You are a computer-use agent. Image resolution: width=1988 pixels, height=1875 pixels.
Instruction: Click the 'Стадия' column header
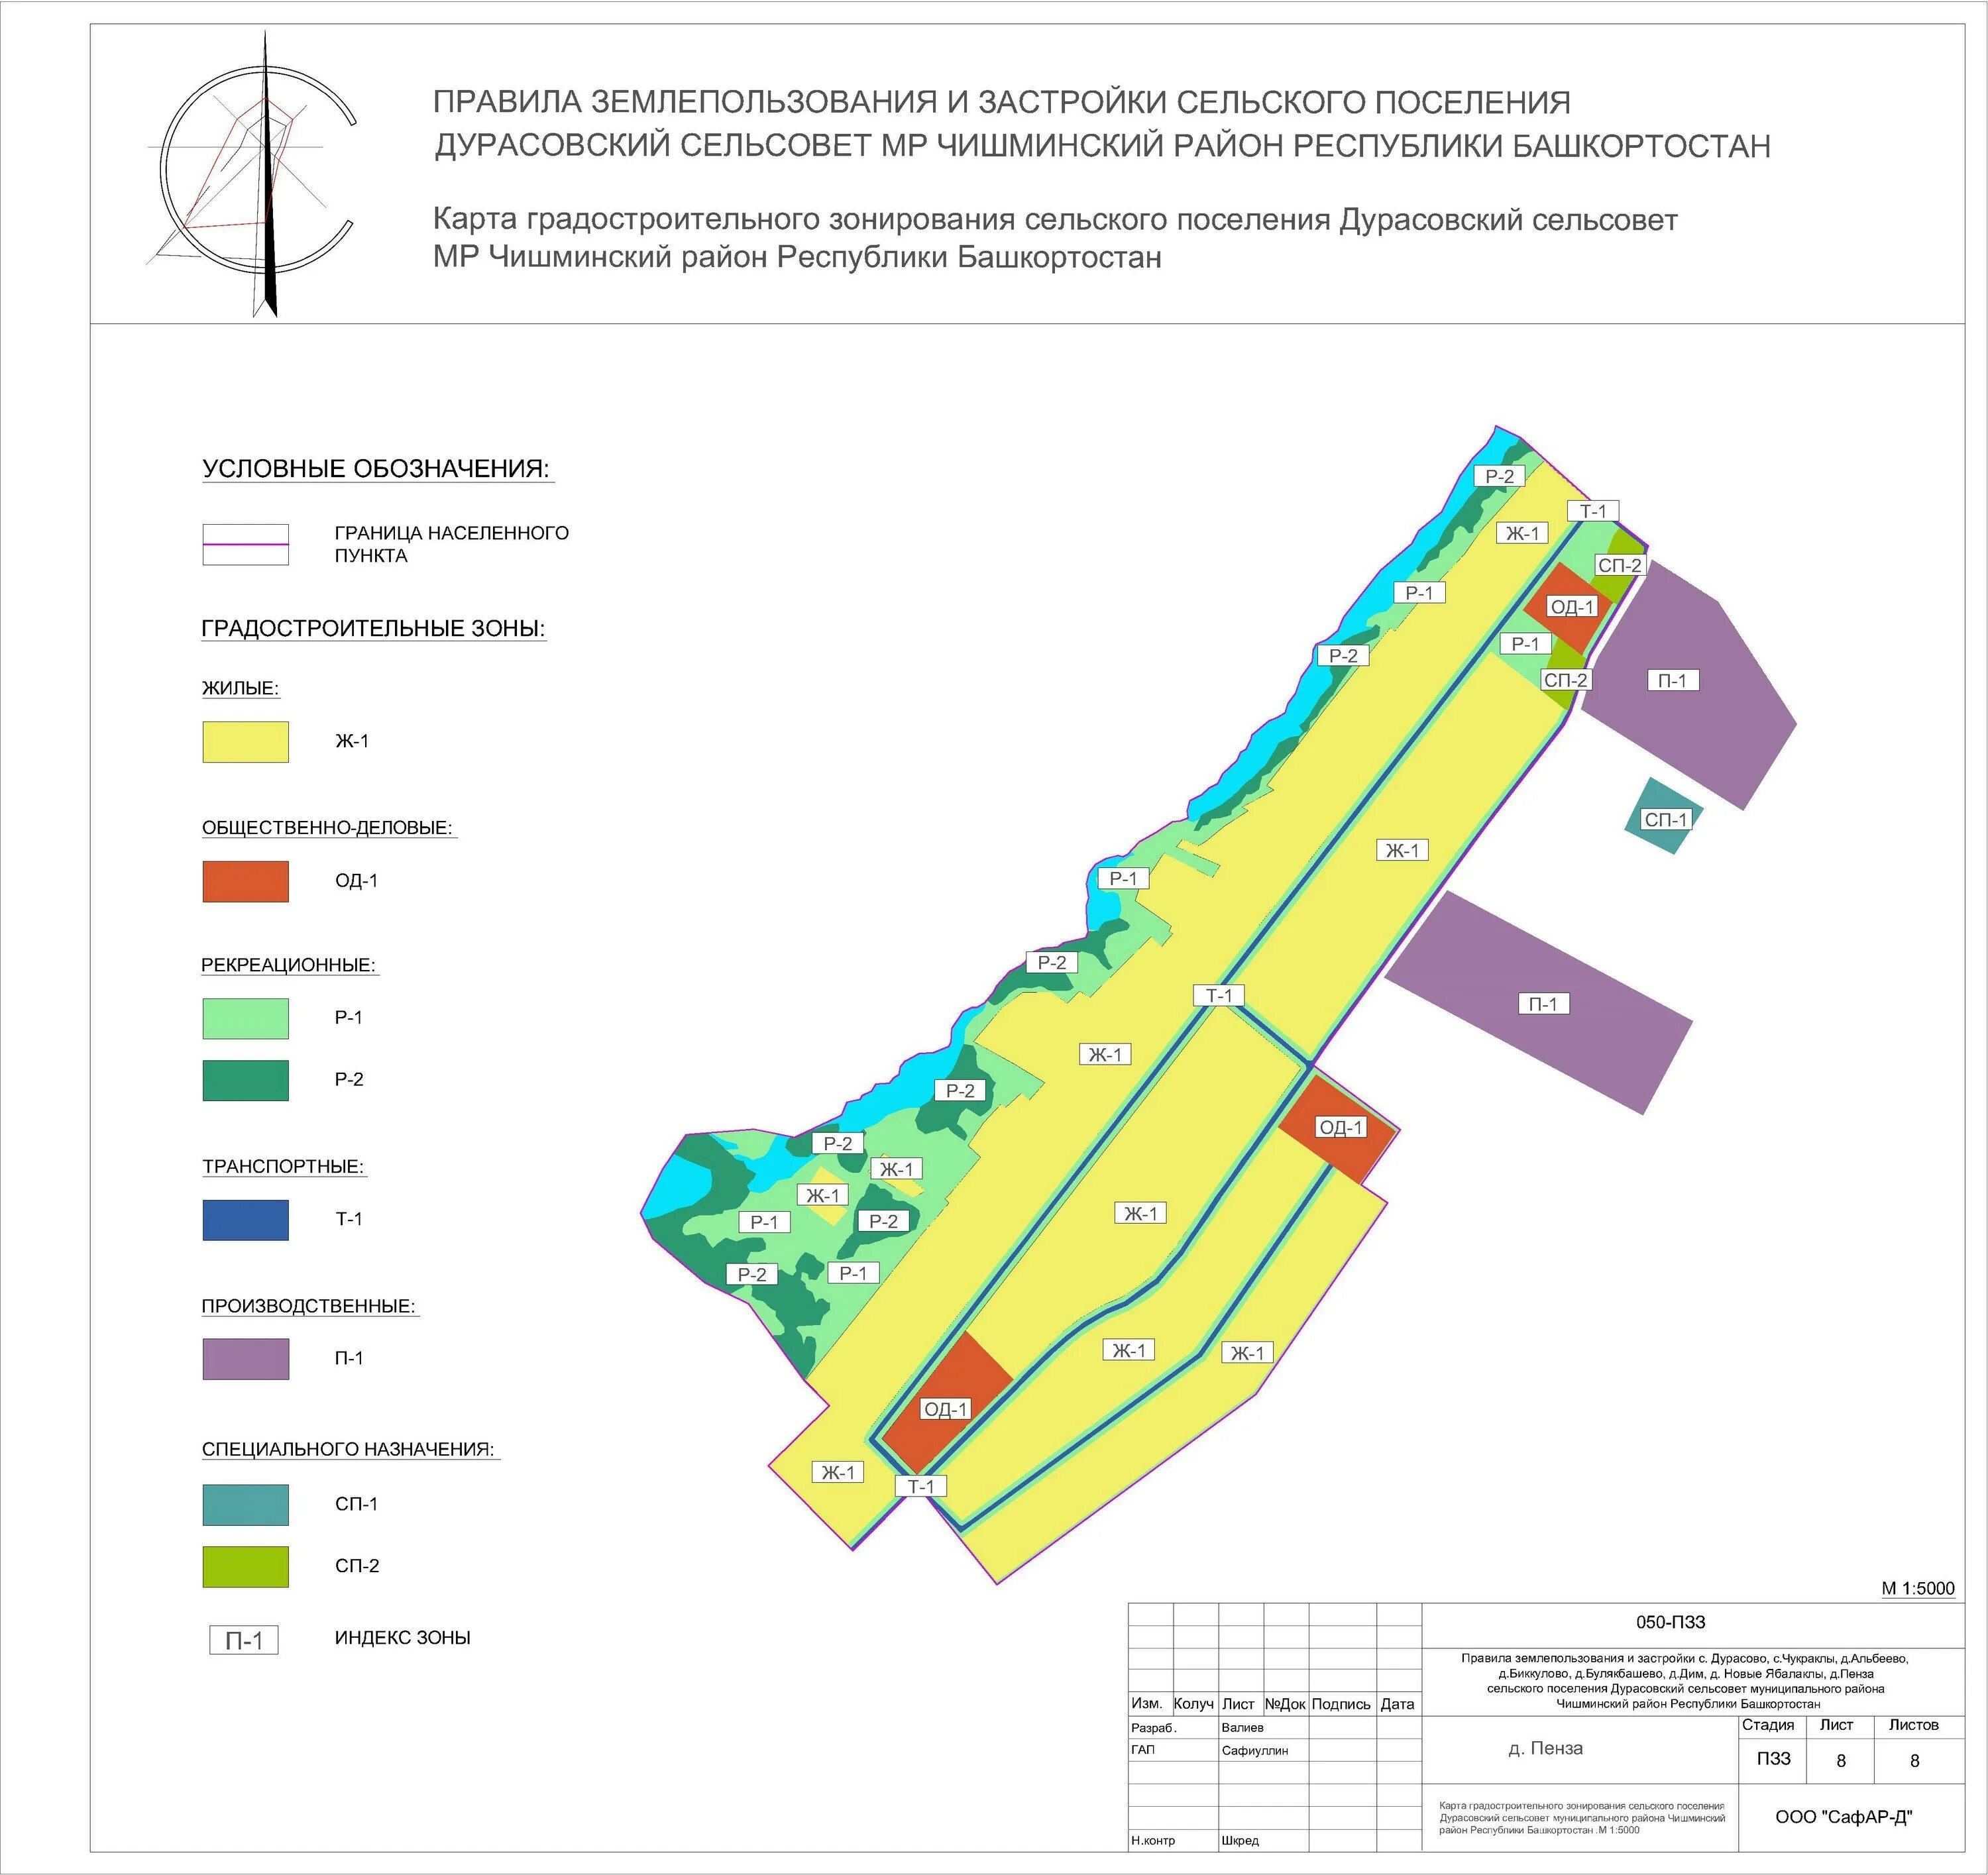1768,1725
